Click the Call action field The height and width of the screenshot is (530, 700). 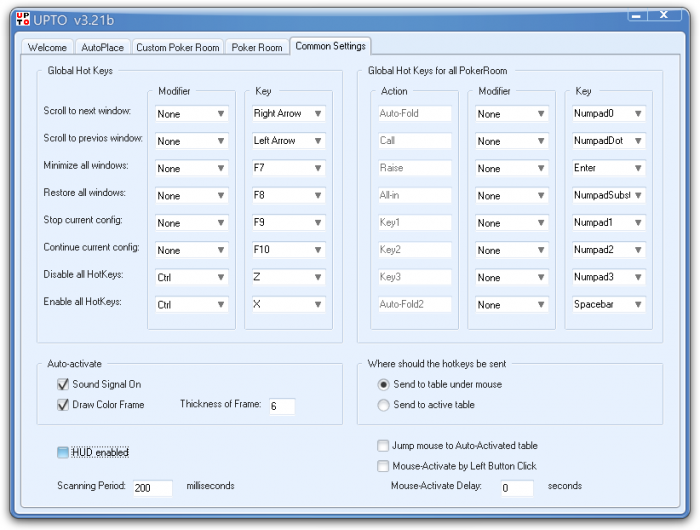click(415, 141)
